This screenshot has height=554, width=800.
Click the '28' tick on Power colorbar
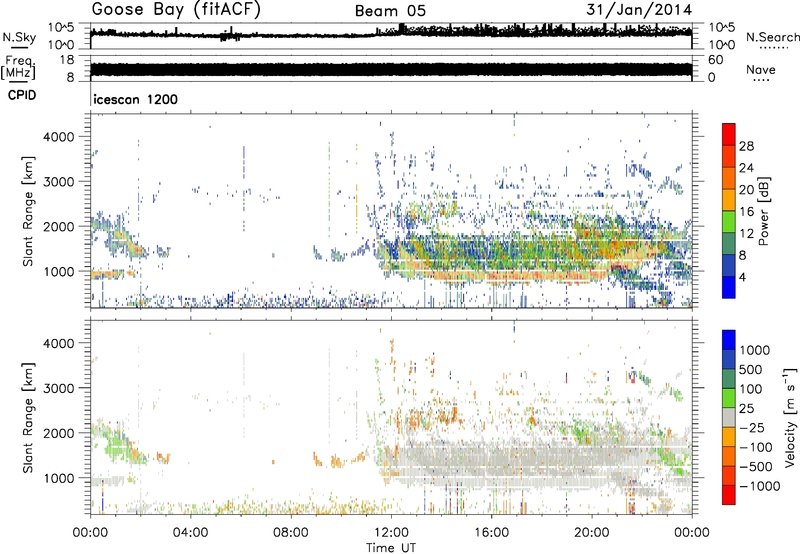746,146
